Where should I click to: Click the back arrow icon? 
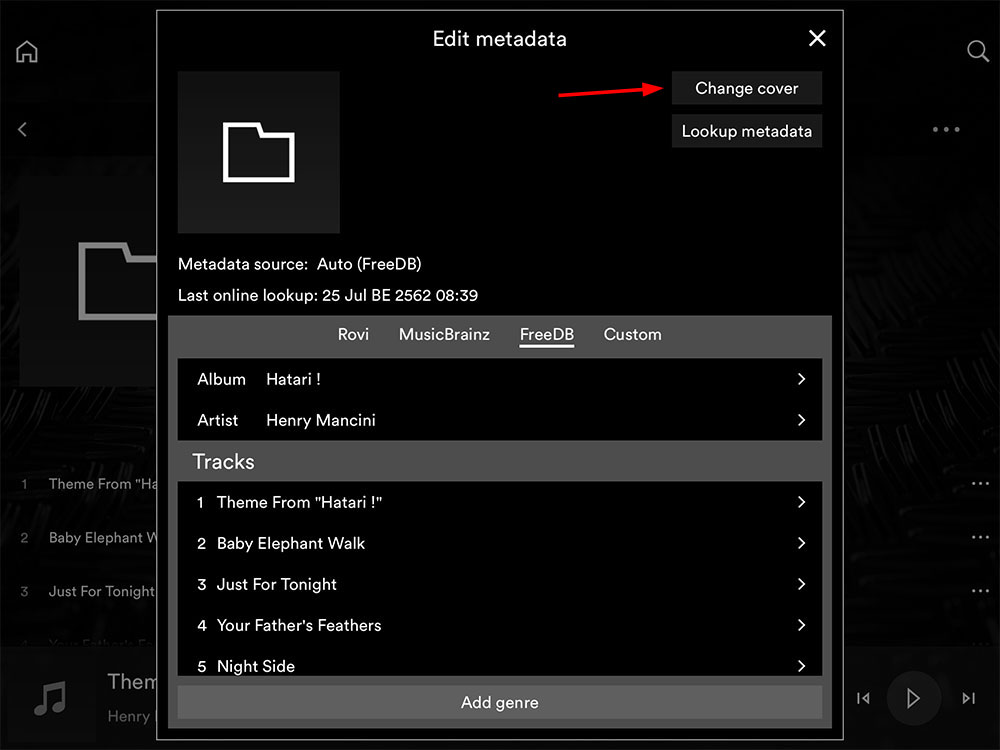click(x=22, y=129)
